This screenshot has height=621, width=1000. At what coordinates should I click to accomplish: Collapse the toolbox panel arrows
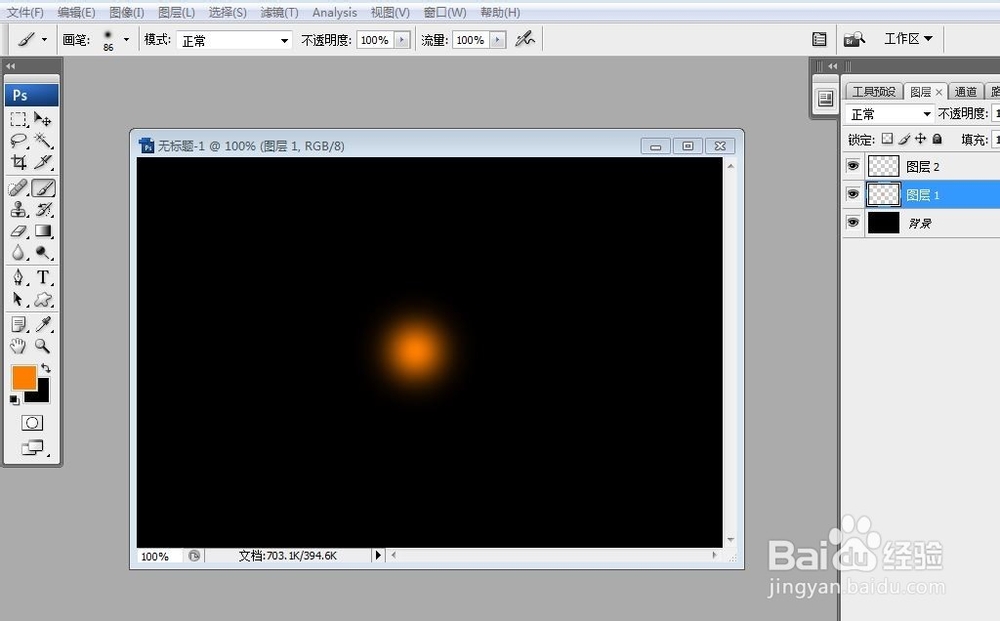(x=10, y=66)
